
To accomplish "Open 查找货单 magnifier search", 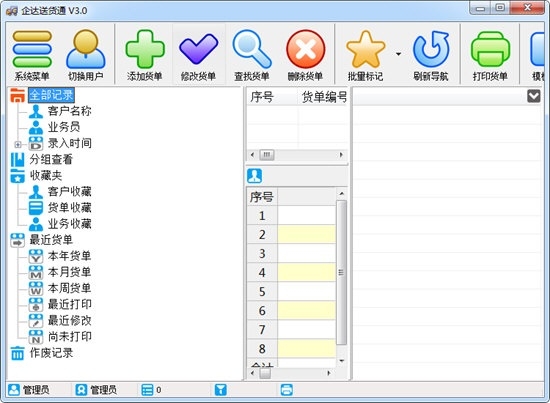I will pos(252,49).
